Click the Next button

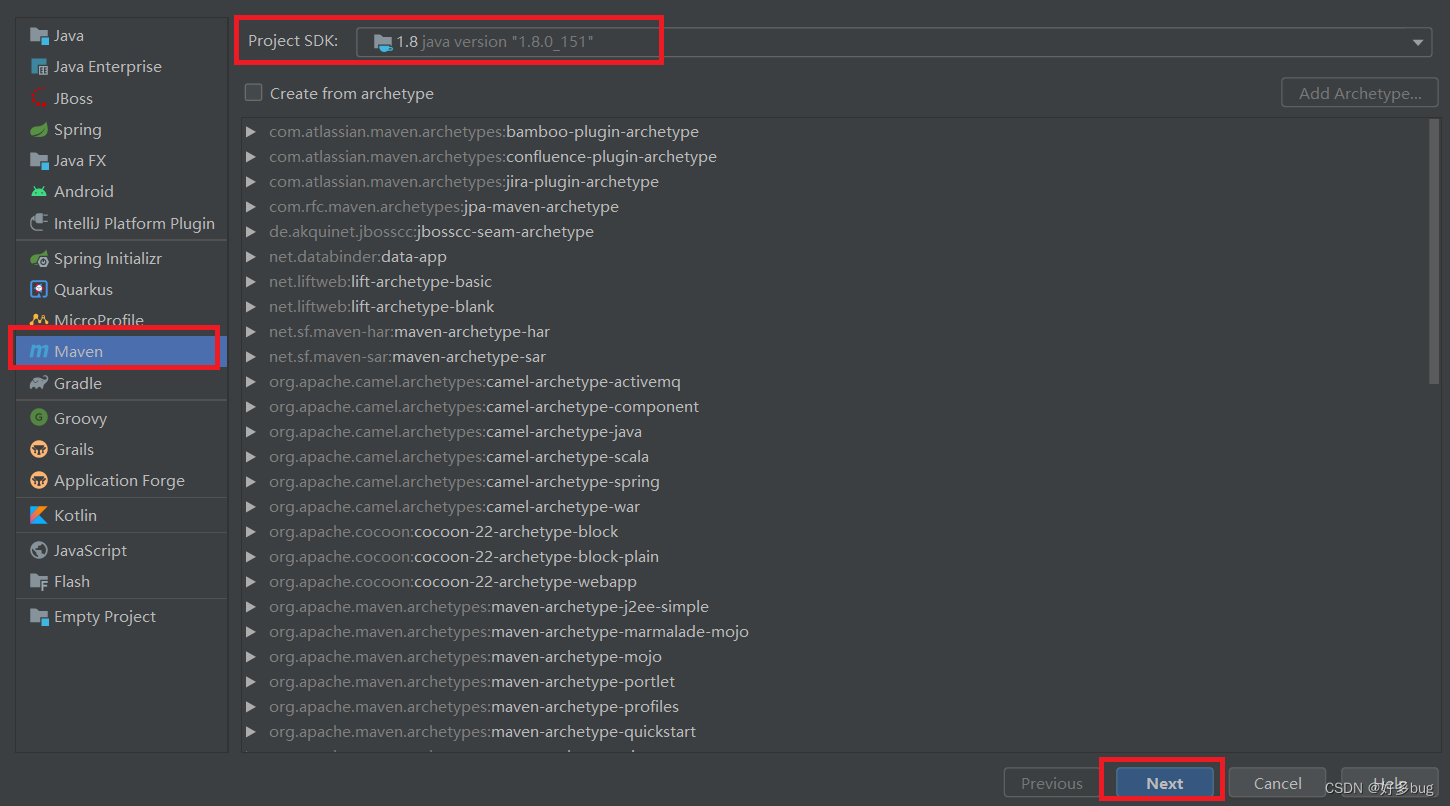tap(1165, 783)
